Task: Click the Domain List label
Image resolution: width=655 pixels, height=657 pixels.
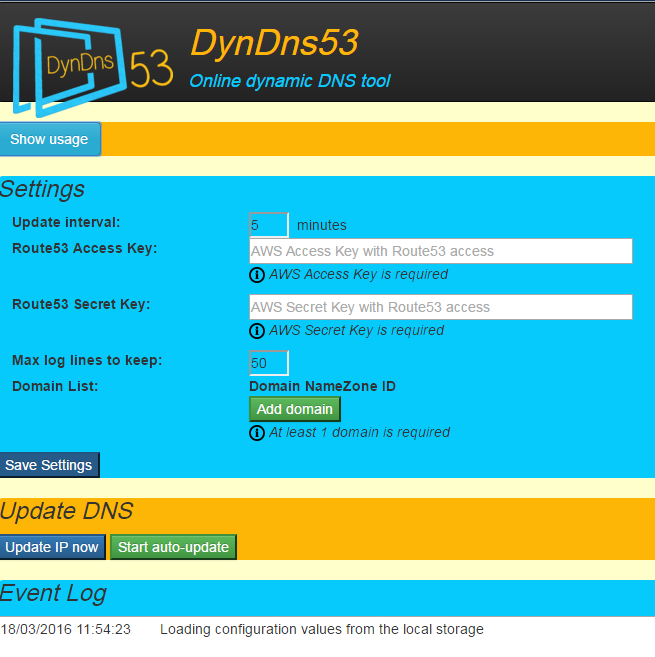Action: [x=55, y=386]
